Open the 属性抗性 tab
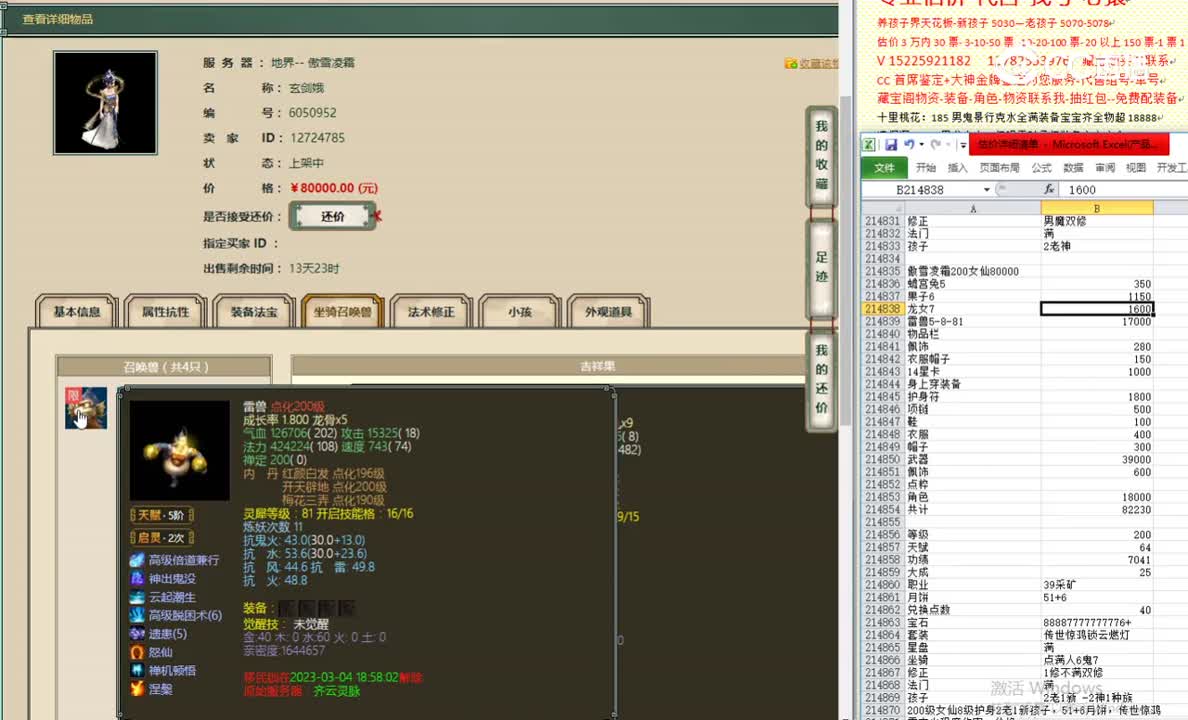This screenshot has width=1188, height=720. click(x=165, y=311)
